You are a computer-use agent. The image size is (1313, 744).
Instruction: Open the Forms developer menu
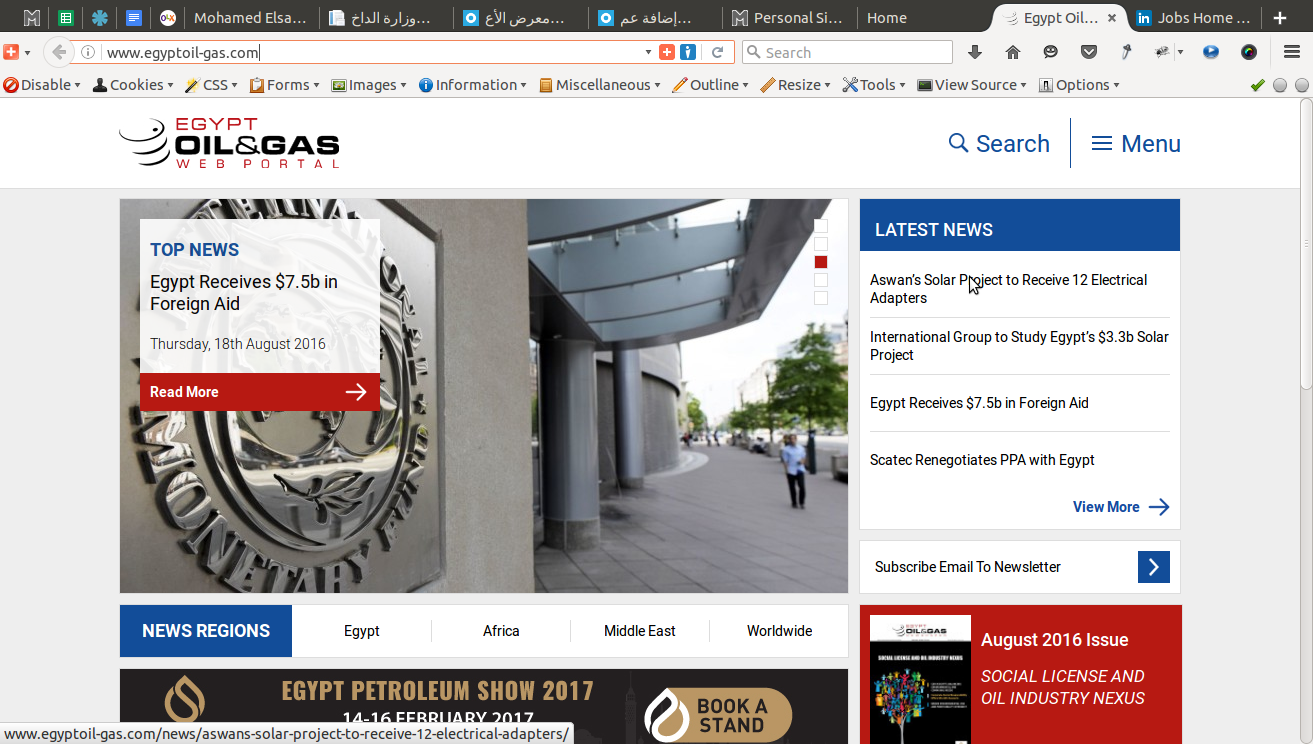[x=285, y=85]
